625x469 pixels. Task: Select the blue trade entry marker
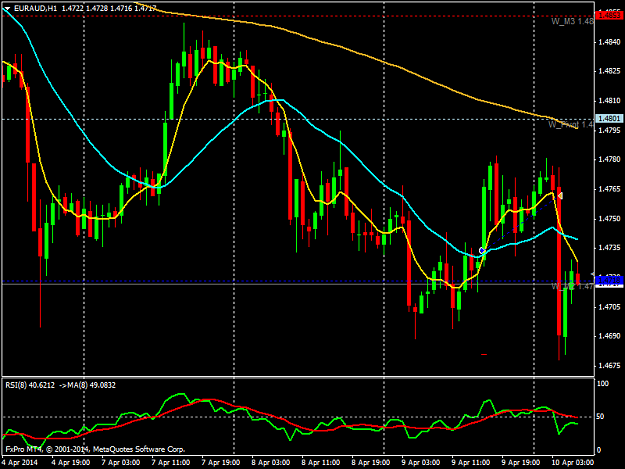click(482, 251)
